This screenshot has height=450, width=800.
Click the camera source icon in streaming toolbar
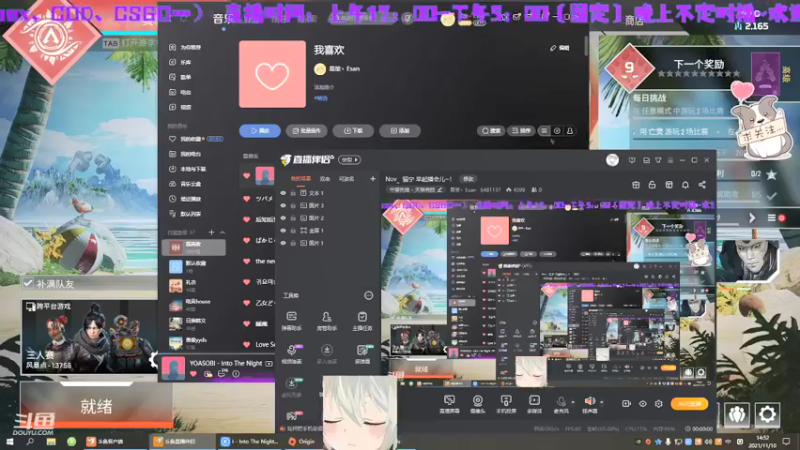(x=478, y=401)
